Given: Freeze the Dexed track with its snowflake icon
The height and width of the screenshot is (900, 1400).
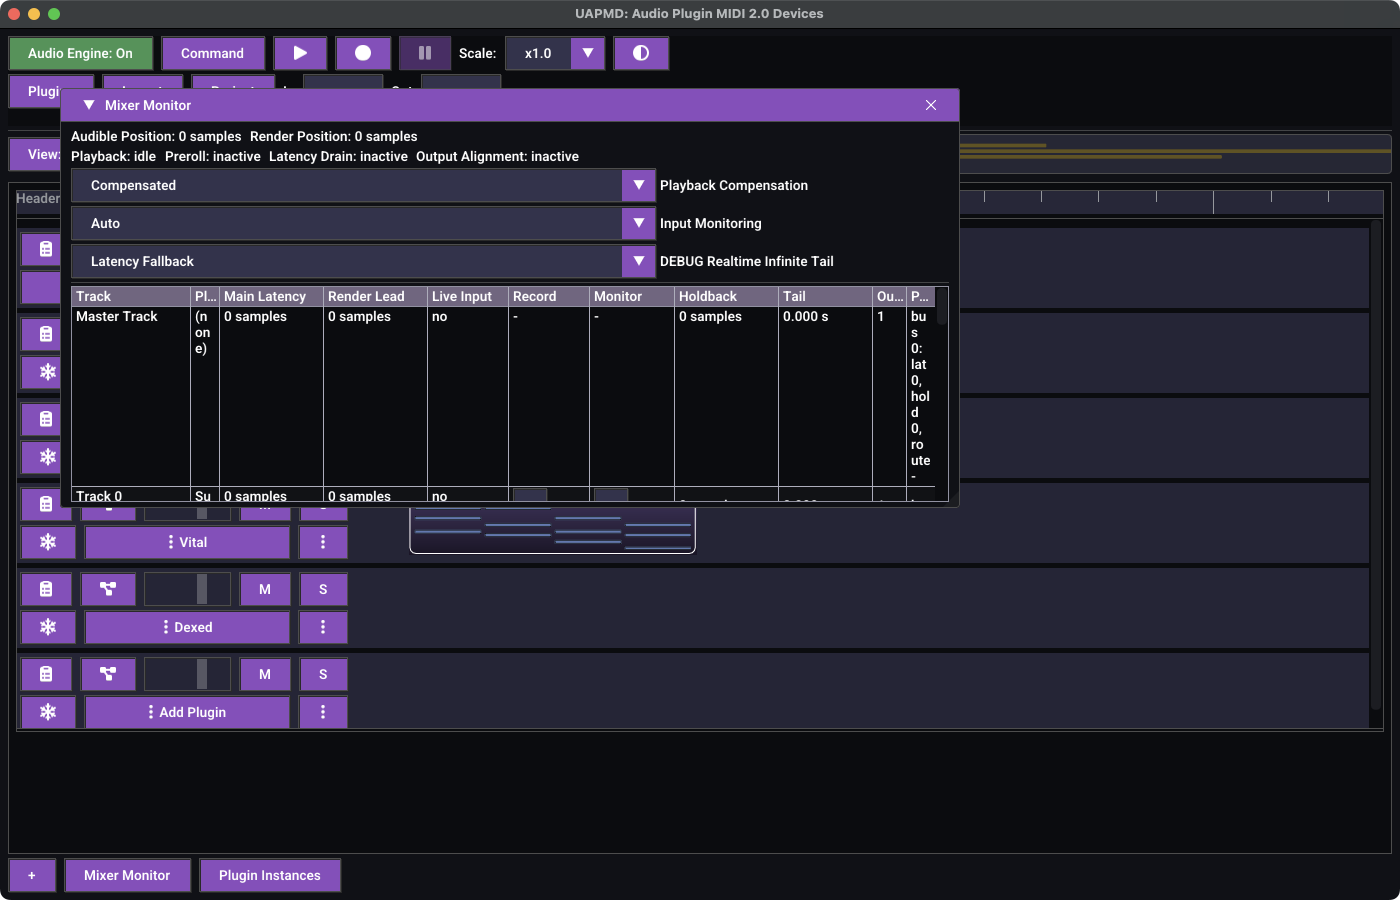Looking at the screenshot, I should [48, 627].
